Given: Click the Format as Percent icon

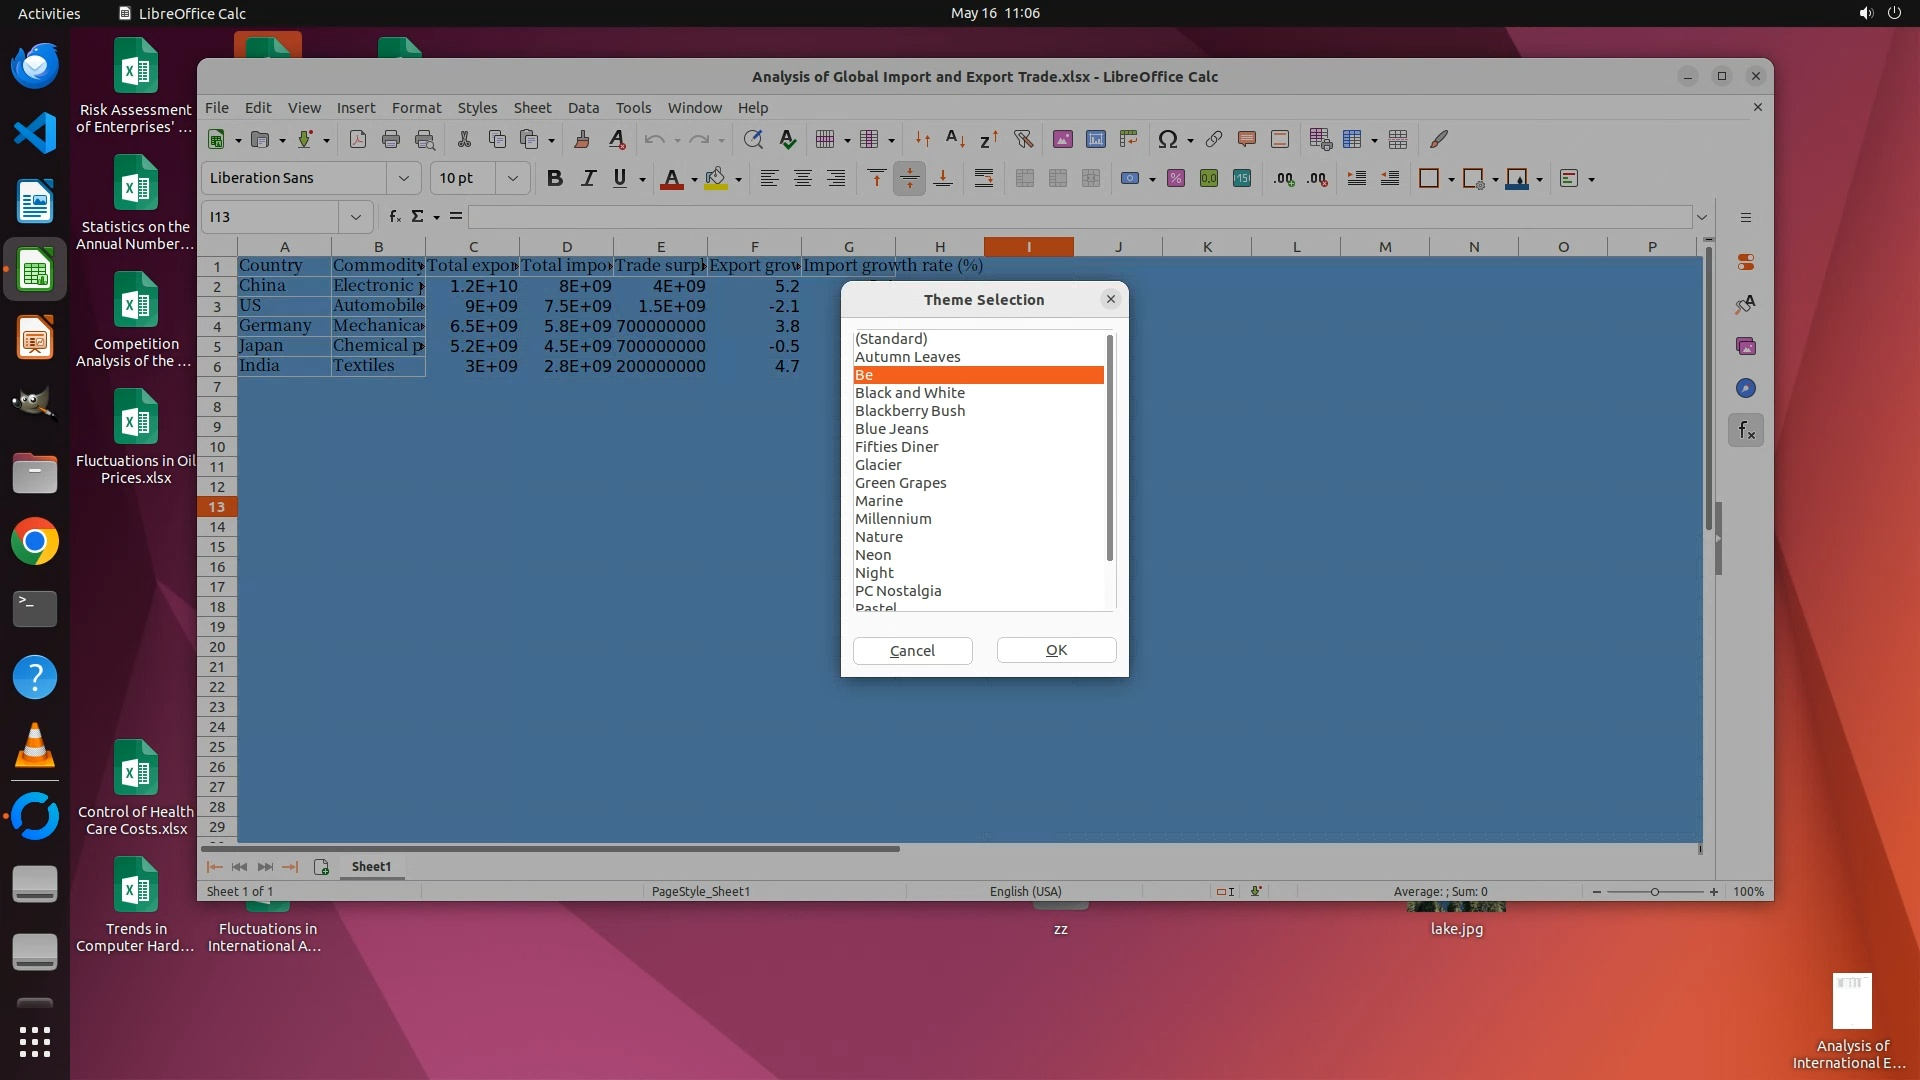Looking at the screenshot, I should (1176, 179).
